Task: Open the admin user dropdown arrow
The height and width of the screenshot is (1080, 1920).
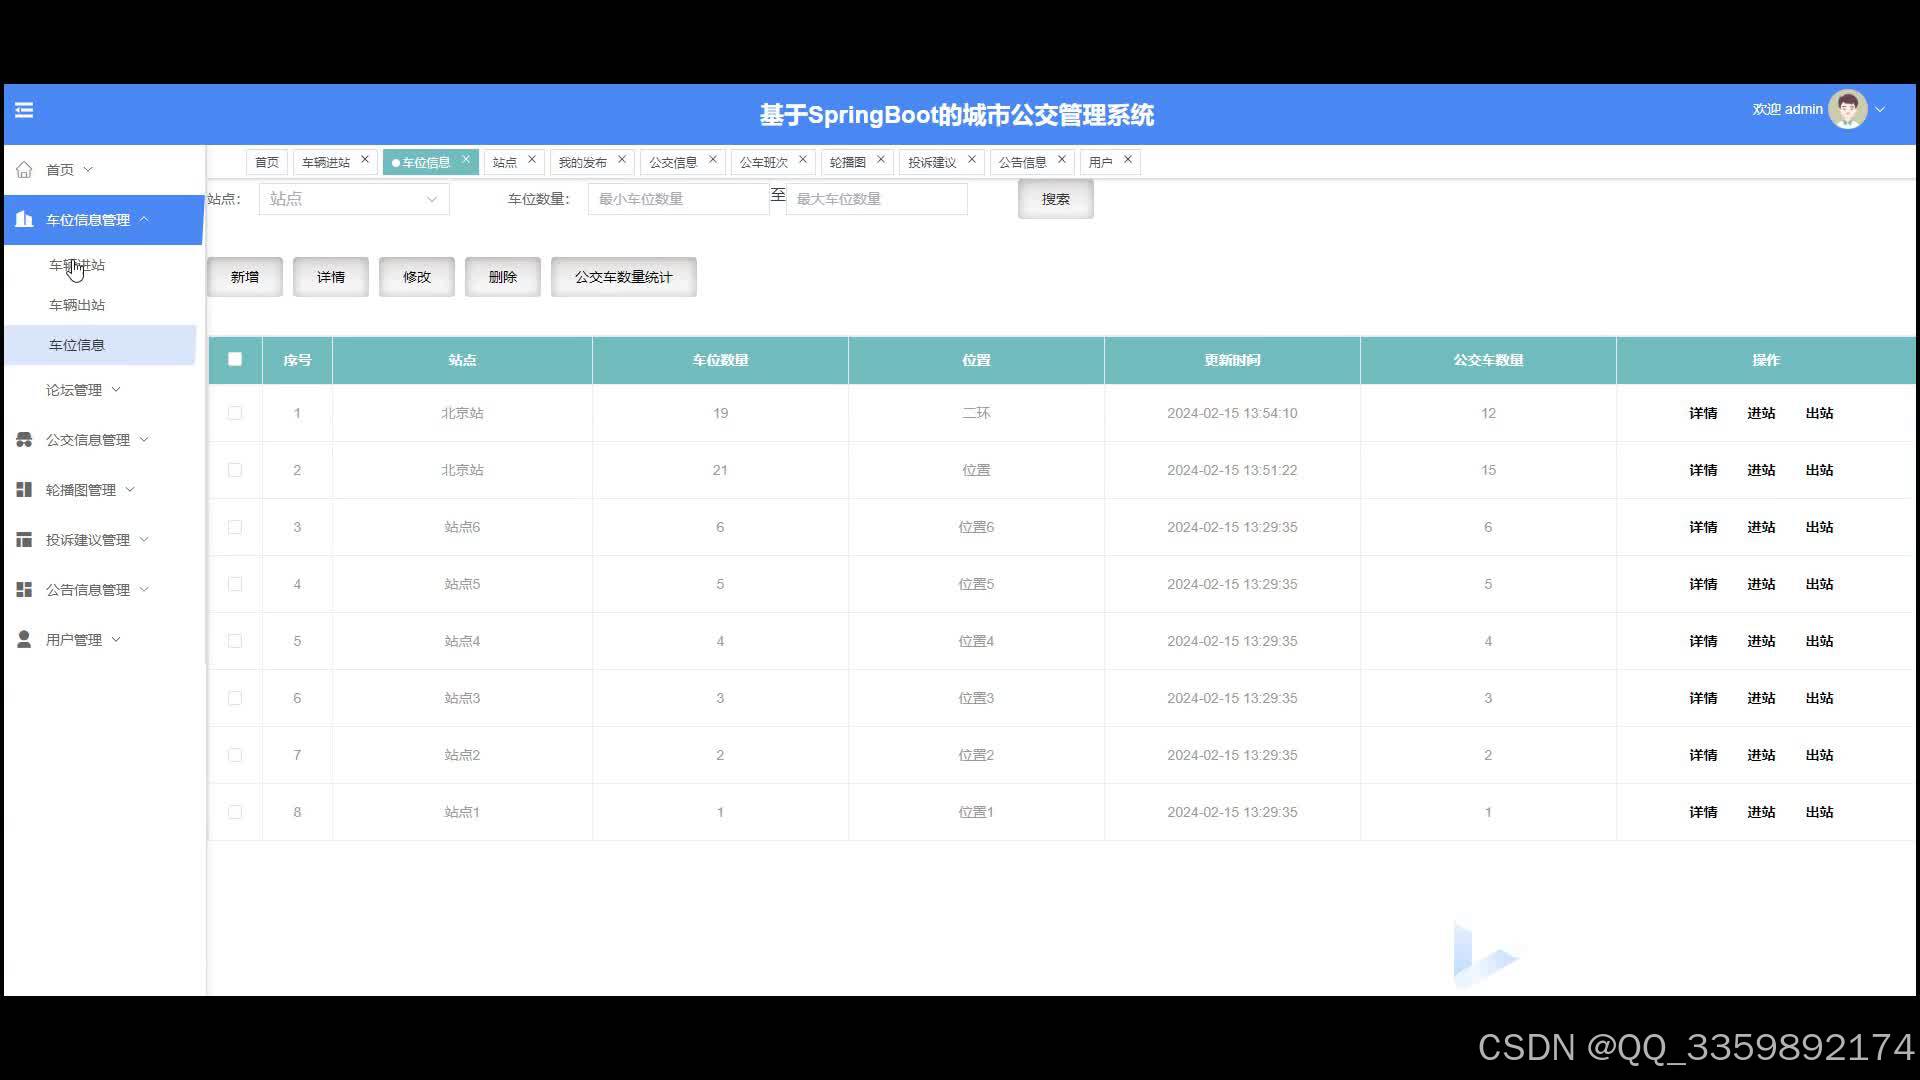Action: (x=1880, y=110)
